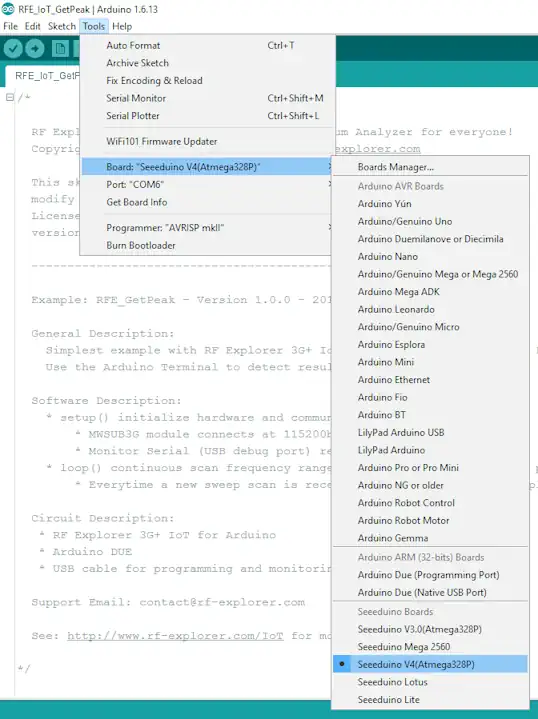
Task: Select Arduino Ethernet board
Action: pyautogui.click(x=430, y=380)
